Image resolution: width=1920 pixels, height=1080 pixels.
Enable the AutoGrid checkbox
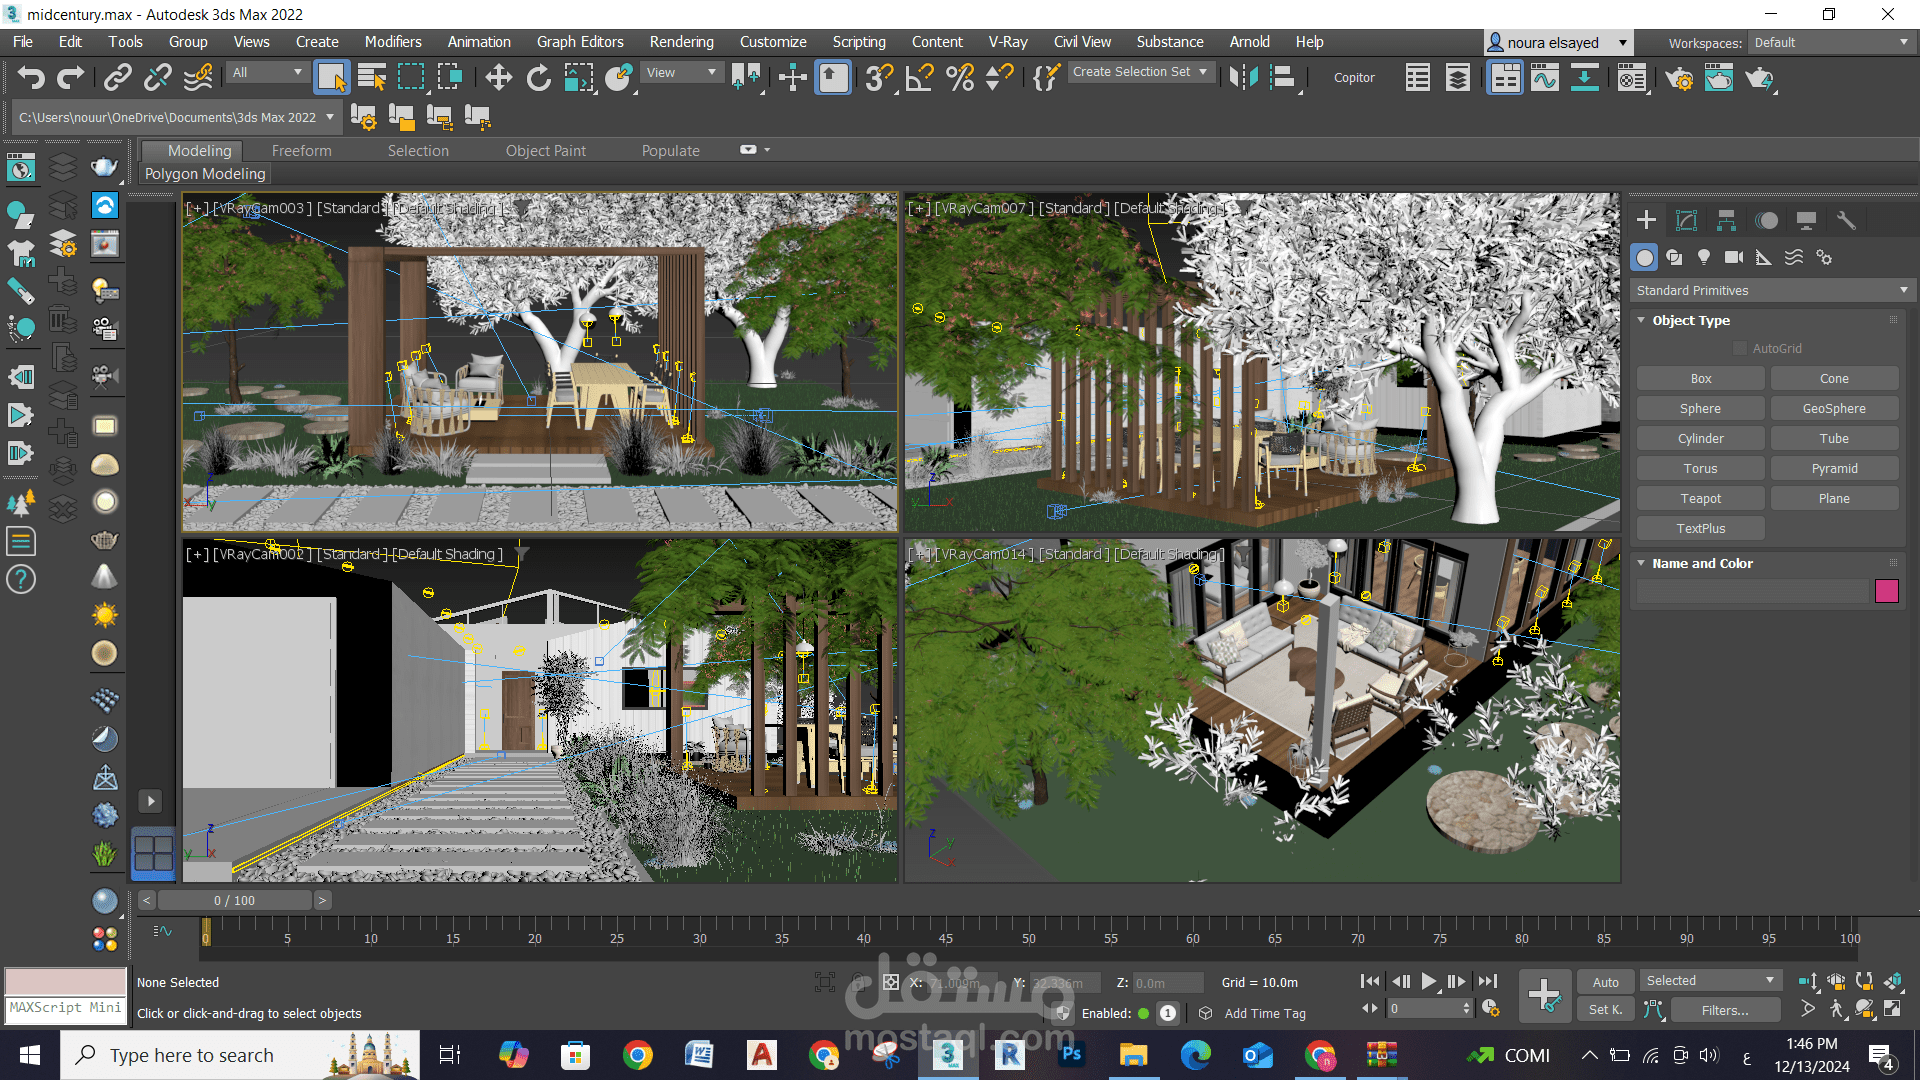(x=1740, y=348)
